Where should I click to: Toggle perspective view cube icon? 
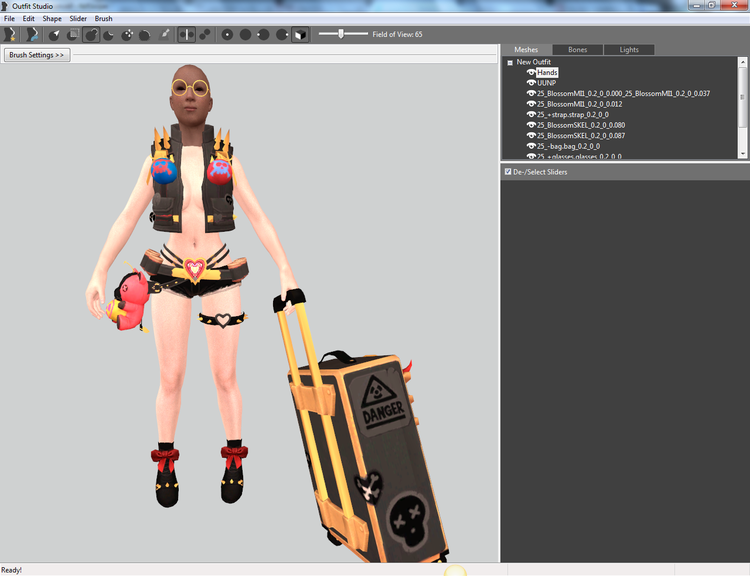tap(300, 34)
